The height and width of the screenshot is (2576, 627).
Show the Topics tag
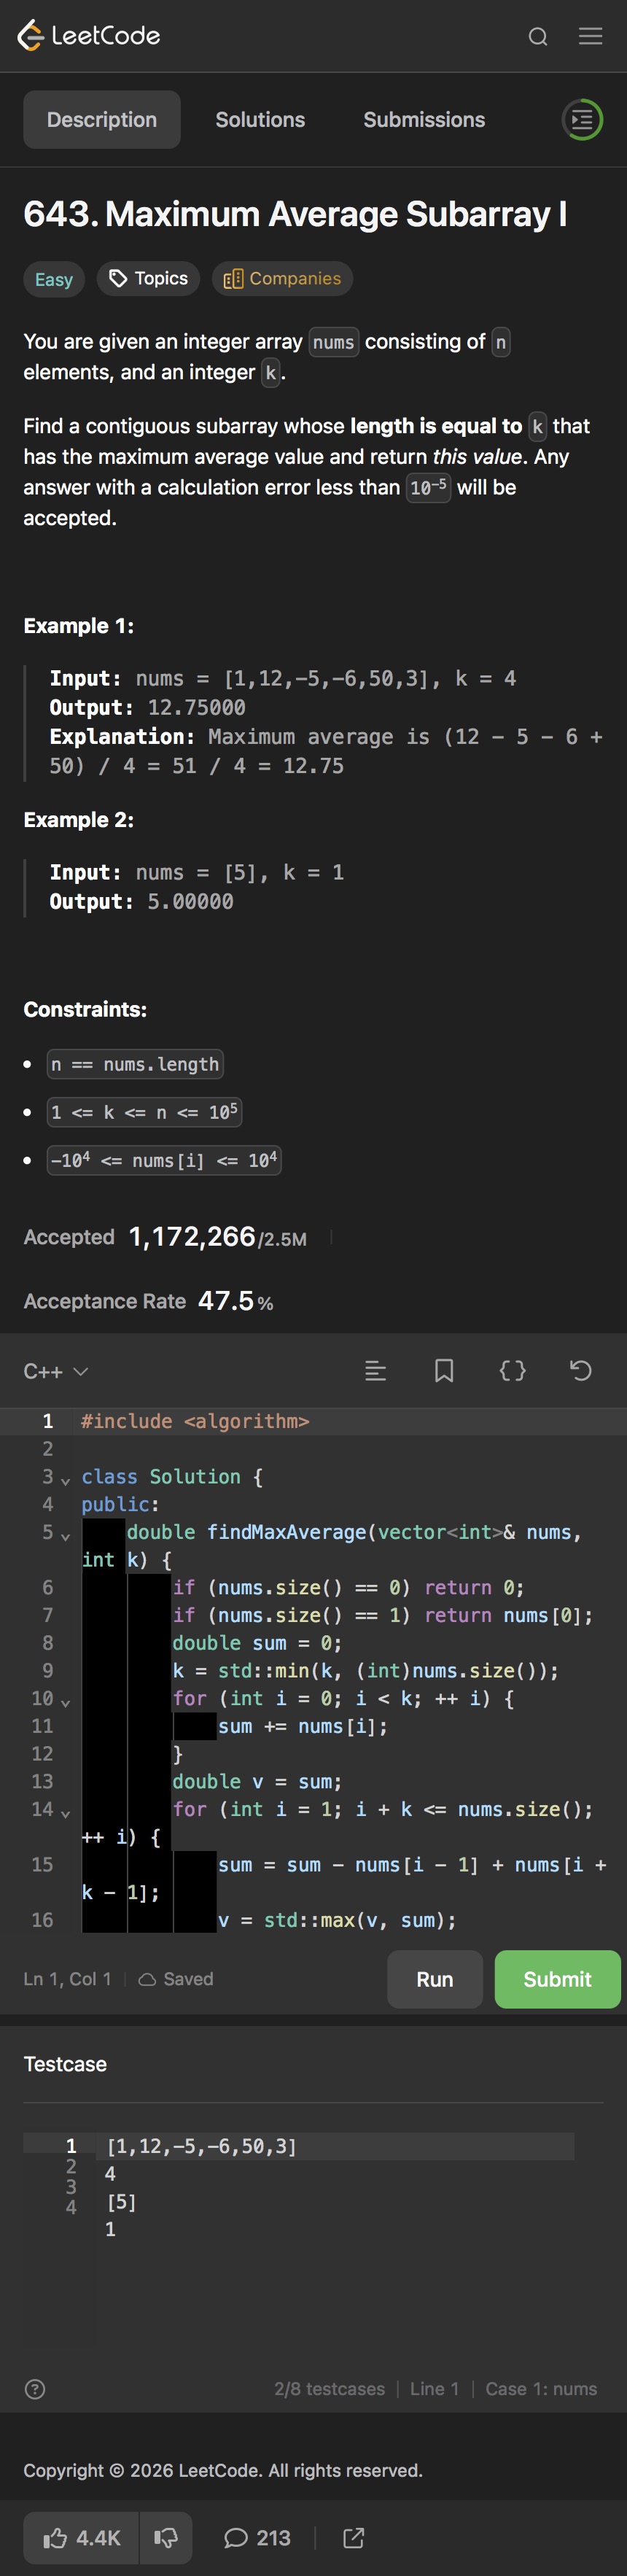pos(148,279)
